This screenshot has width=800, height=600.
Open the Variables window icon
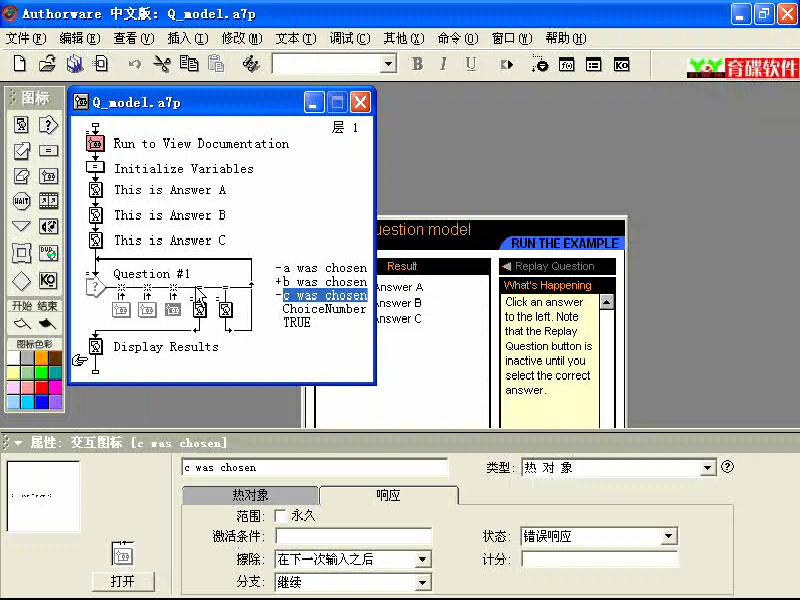coord(593,65)
